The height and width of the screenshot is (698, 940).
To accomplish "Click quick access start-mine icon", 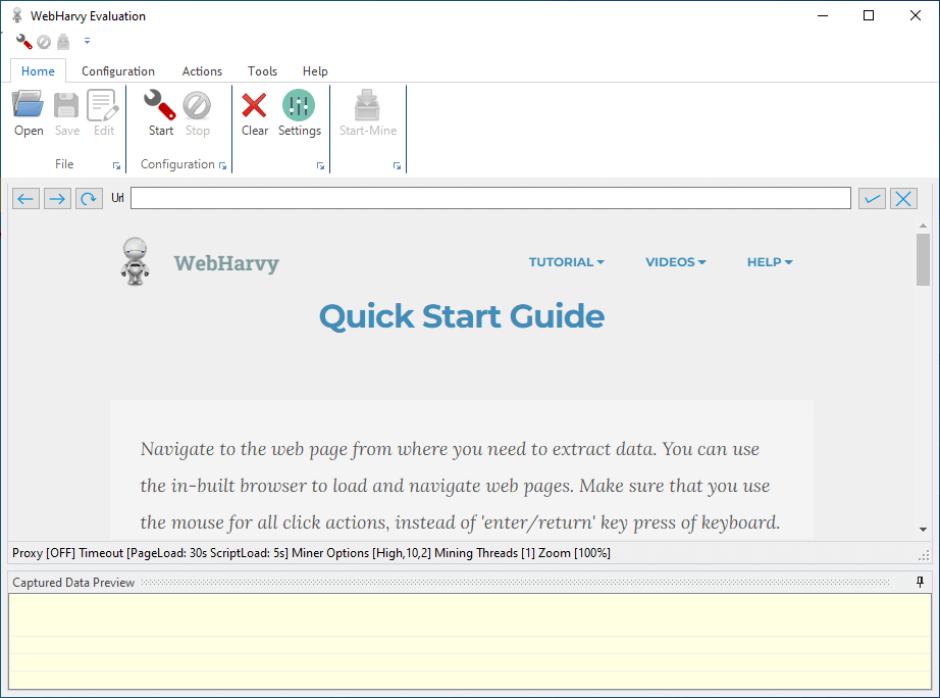I will [63, 41].
